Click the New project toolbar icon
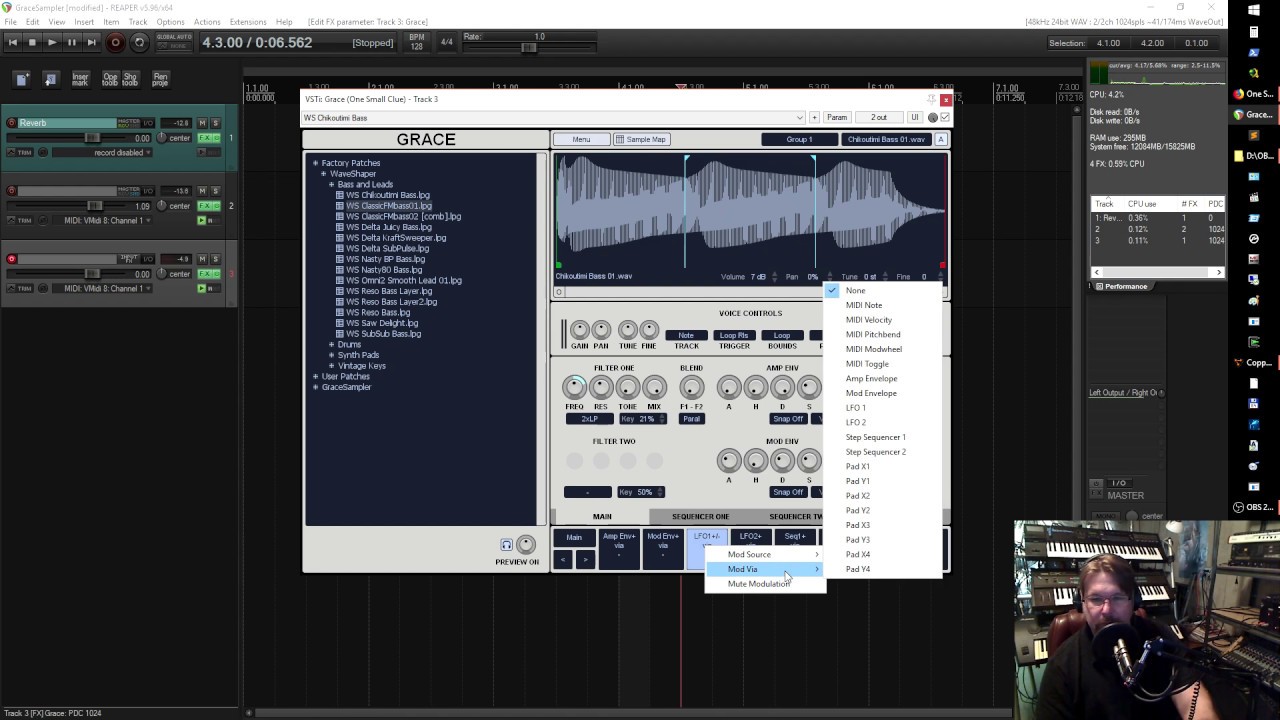 (22, 79)
